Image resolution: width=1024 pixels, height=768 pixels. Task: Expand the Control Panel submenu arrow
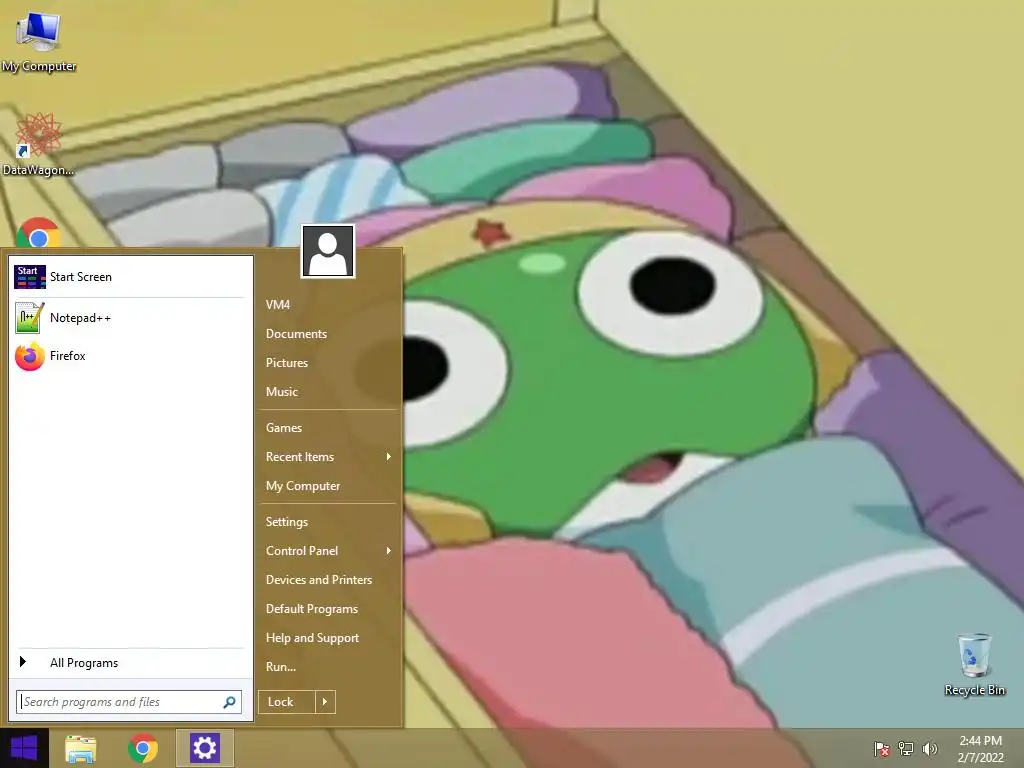389,551
